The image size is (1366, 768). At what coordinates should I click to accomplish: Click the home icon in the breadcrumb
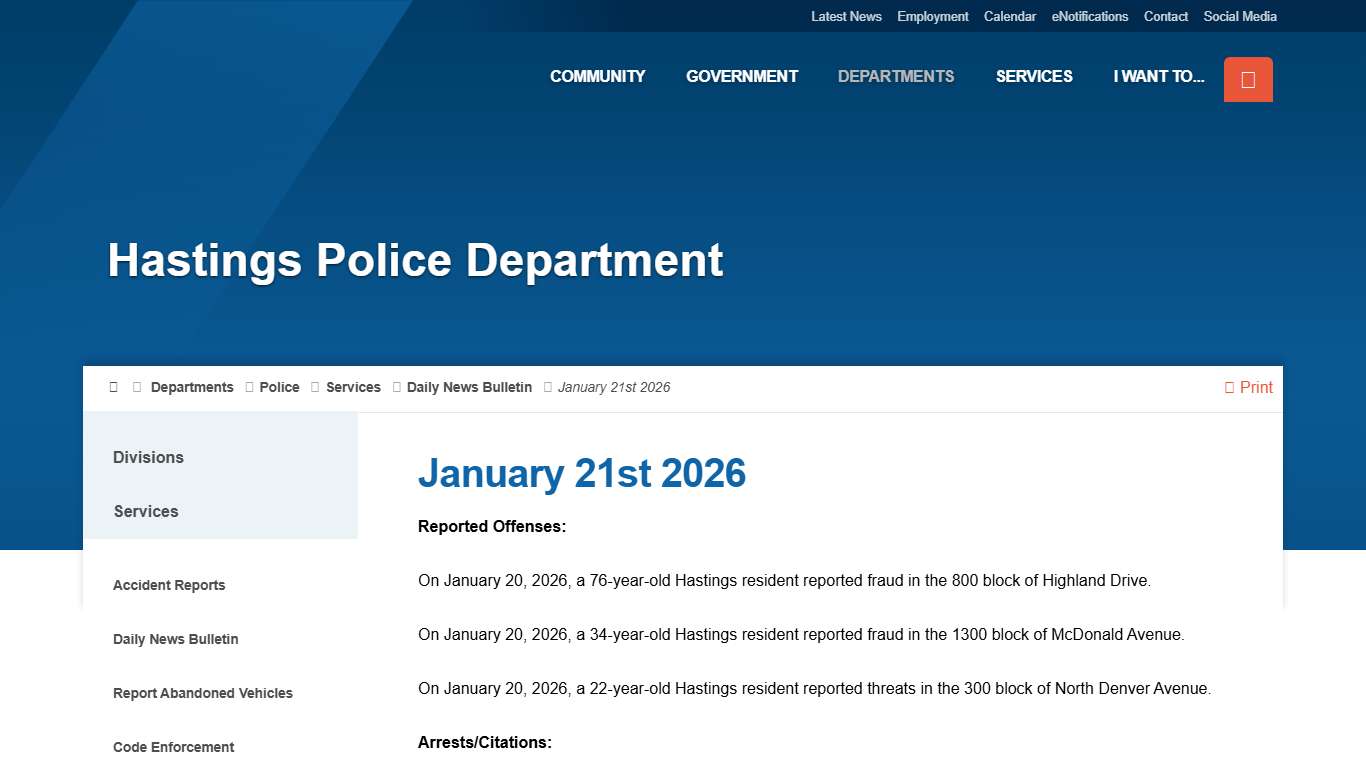tap(113, 387)
